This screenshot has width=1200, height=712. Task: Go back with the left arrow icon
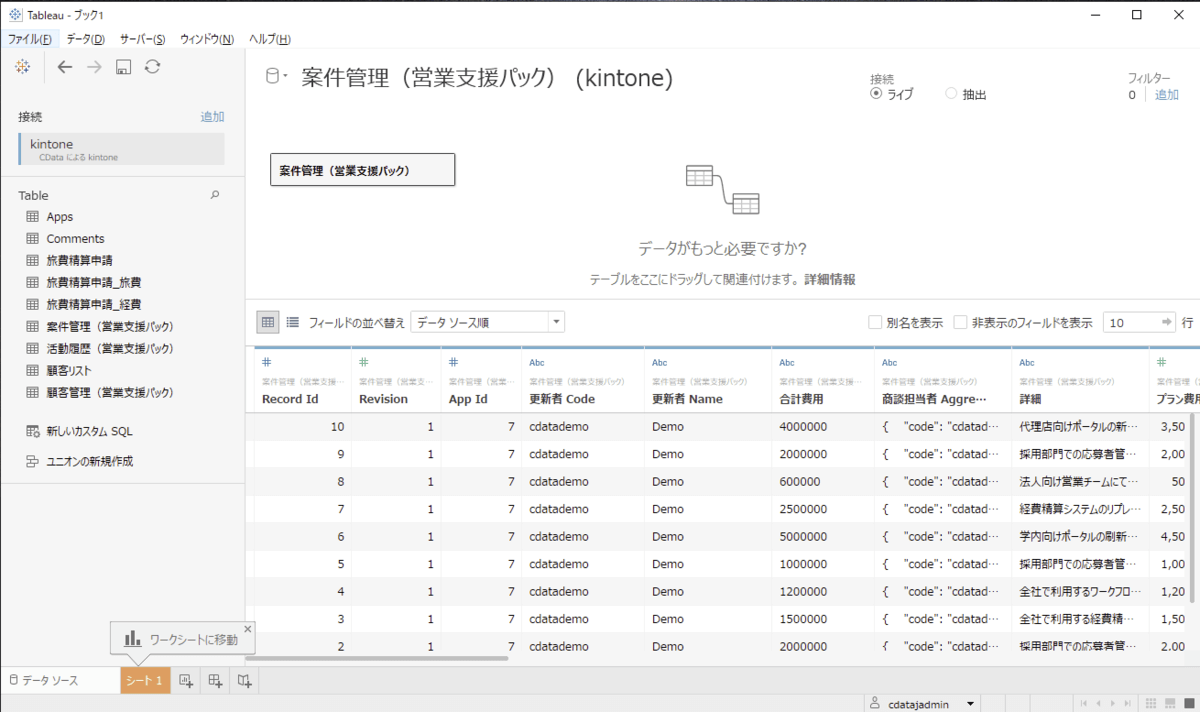tap(65, 67)
